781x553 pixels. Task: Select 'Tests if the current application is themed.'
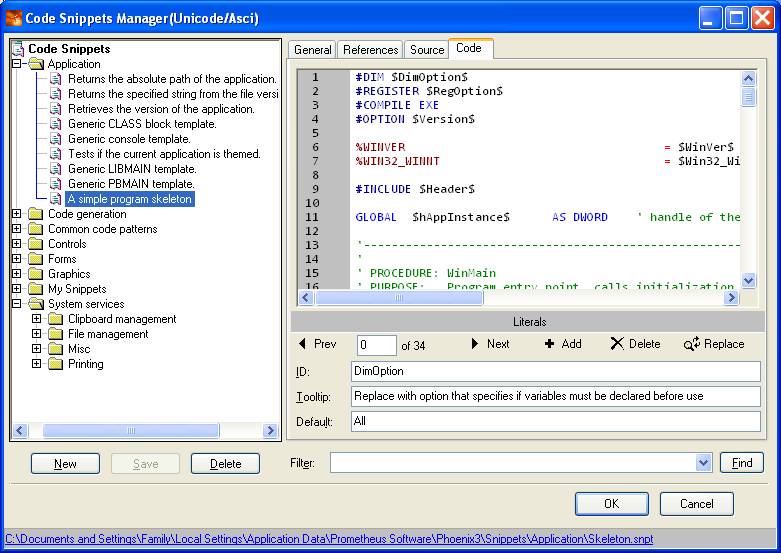[164, 153]
